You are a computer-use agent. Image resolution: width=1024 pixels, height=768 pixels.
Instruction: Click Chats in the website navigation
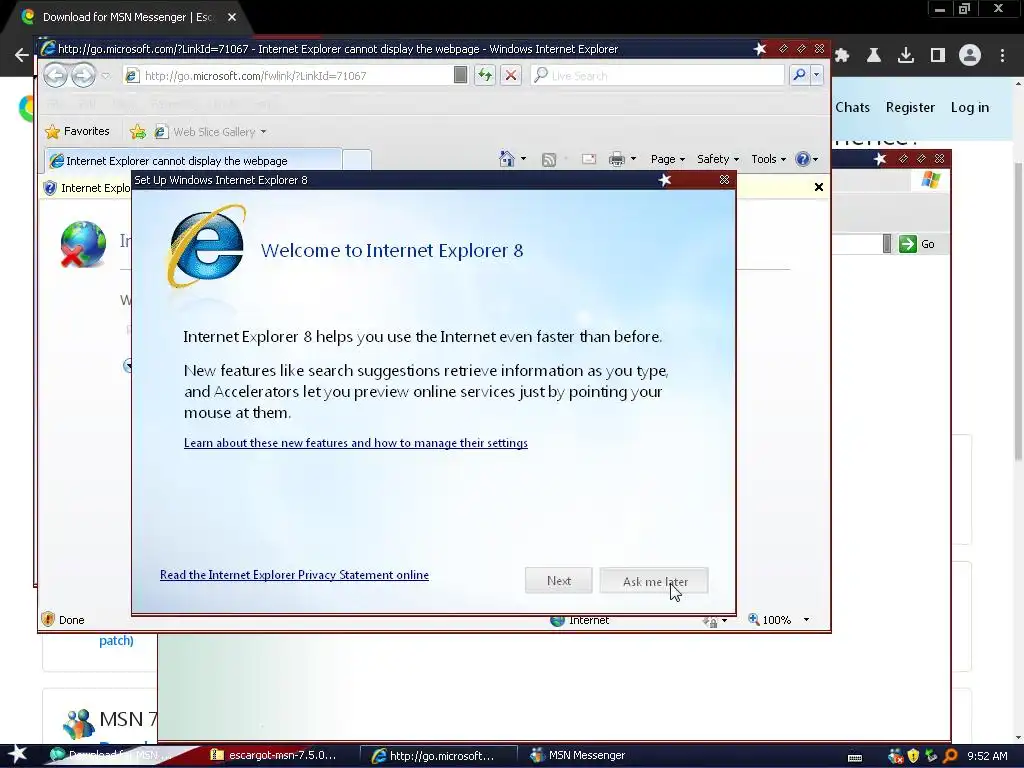point(852,107)
